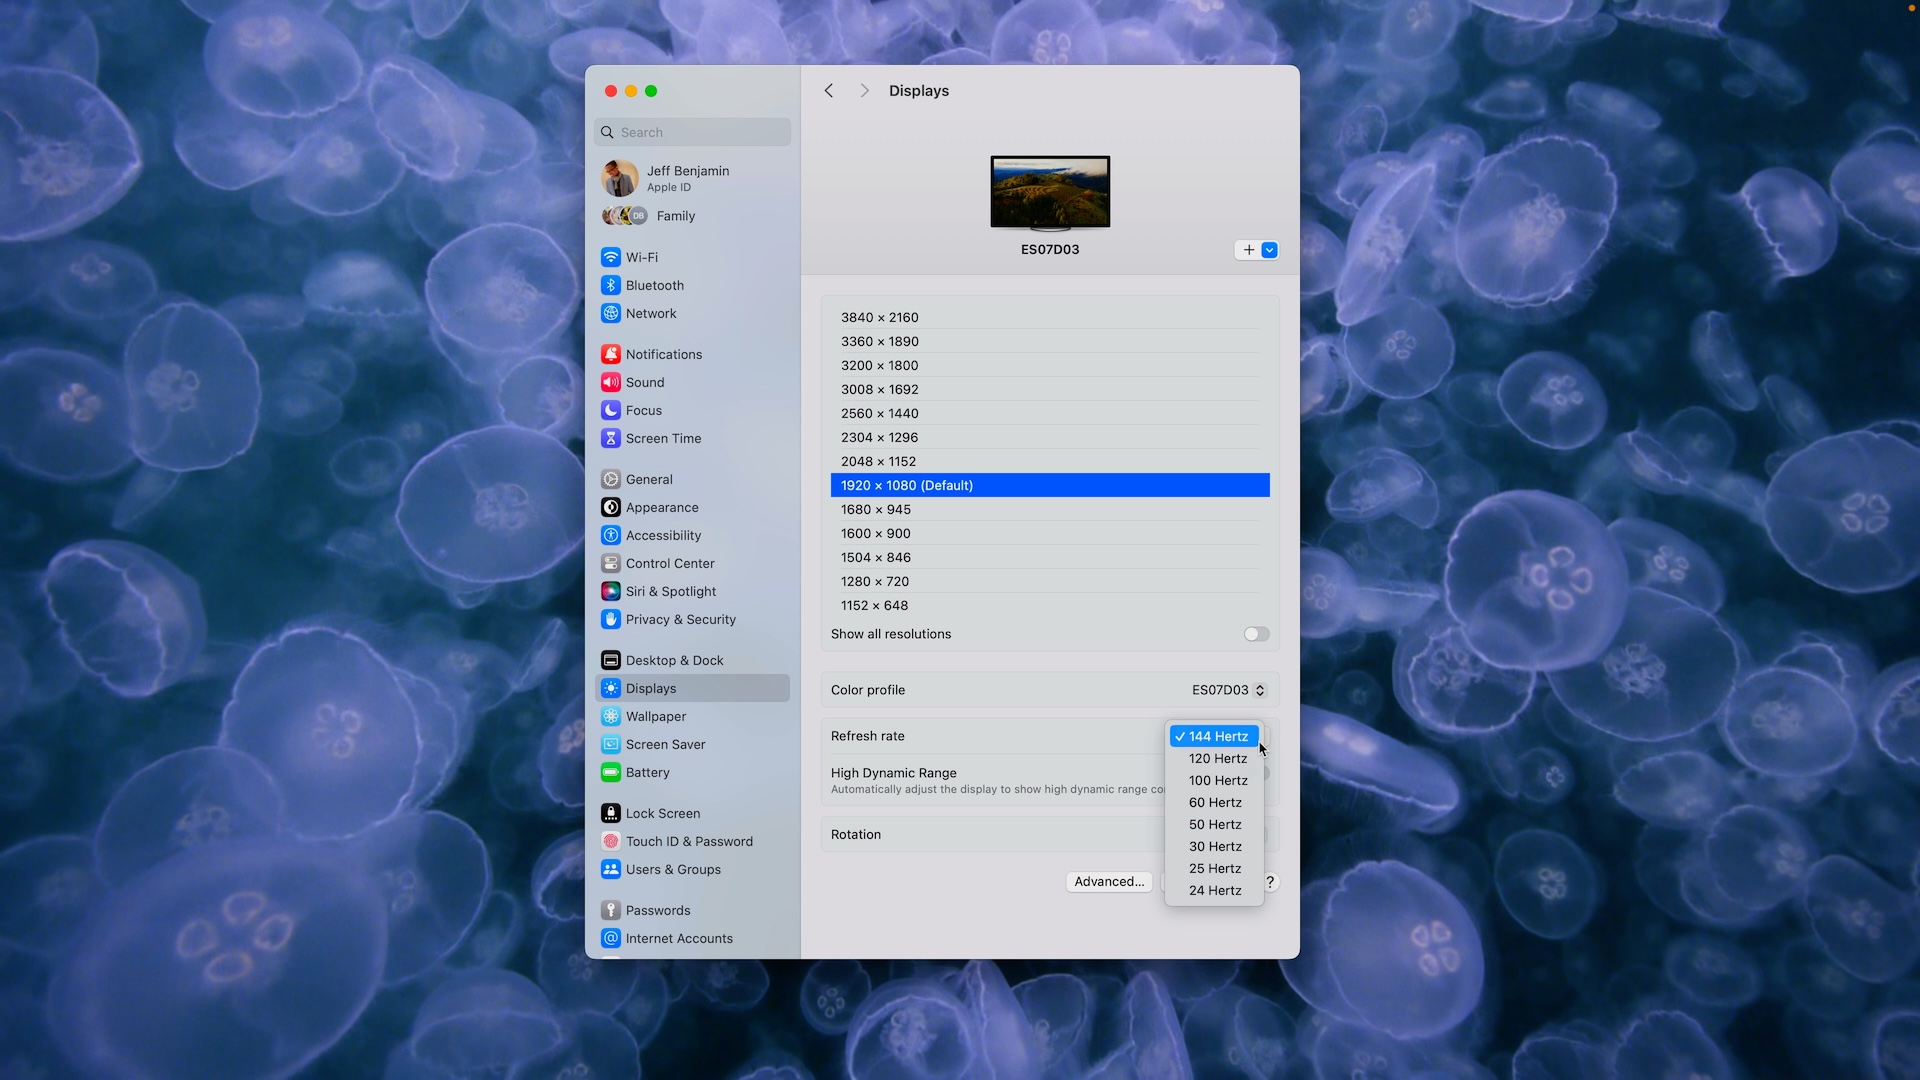
Task: Open the Color profile dropdown
Action: [1226, 690]
